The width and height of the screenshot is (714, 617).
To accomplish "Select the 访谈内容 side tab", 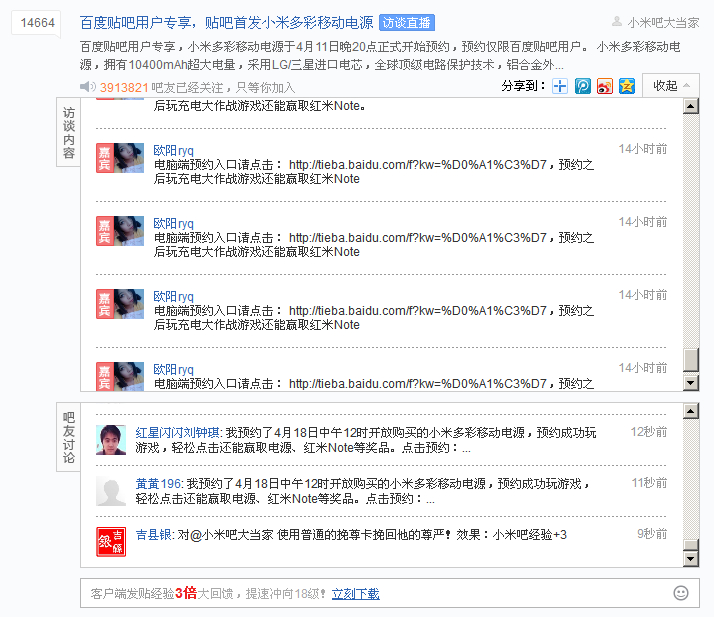I will (68, 133).
